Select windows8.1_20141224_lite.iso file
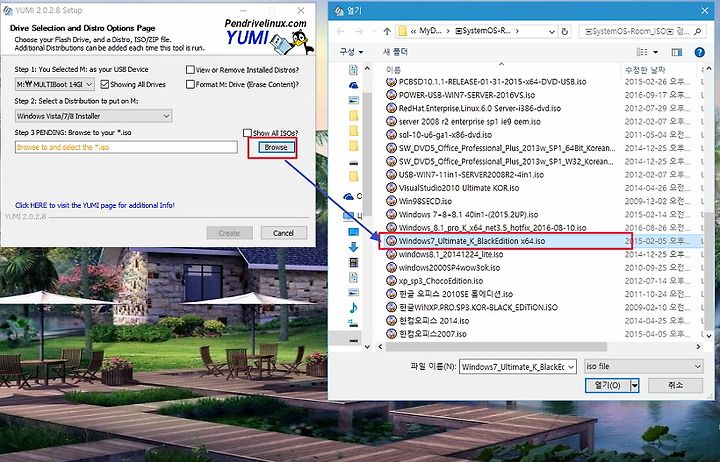 coord(450,254)
